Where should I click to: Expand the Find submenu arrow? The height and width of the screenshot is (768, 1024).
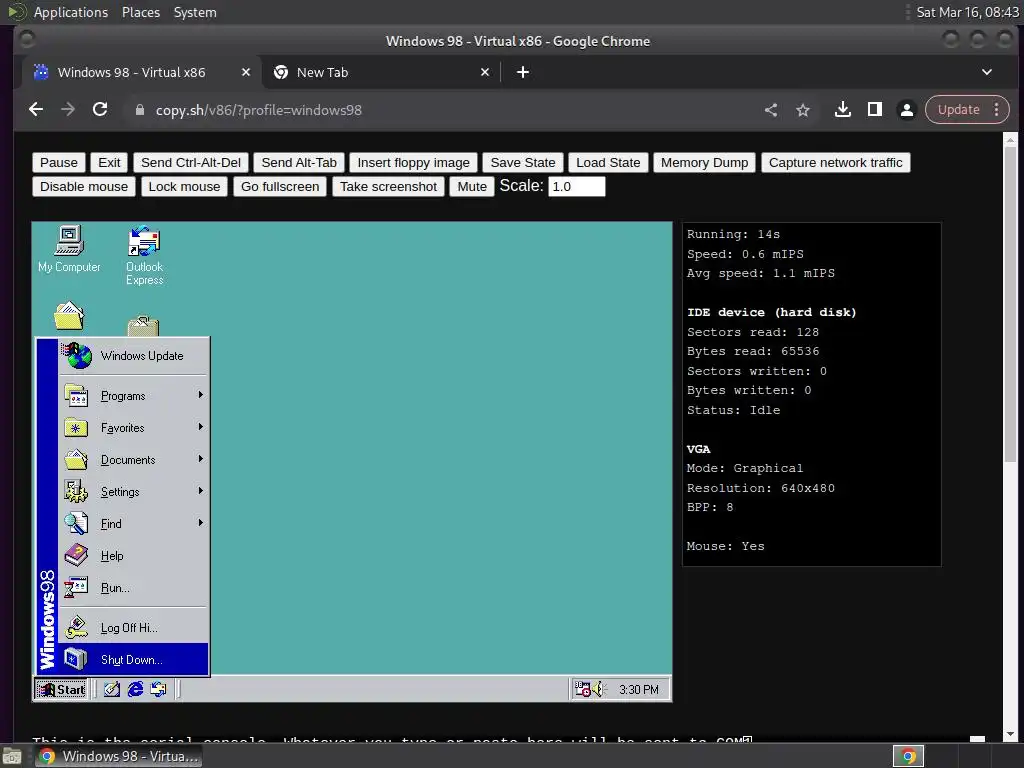[x=200, y=523]
